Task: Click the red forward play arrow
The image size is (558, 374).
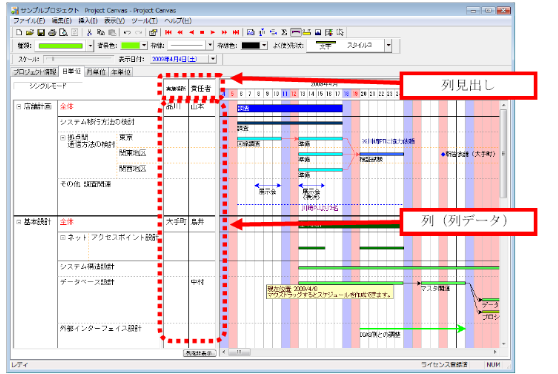Action: click(x=213, y=32)
